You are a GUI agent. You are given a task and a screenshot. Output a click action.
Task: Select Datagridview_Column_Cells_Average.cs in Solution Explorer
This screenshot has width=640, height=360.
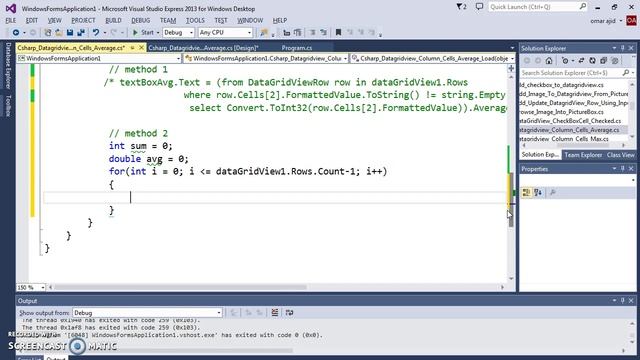(x=570, y=130)
